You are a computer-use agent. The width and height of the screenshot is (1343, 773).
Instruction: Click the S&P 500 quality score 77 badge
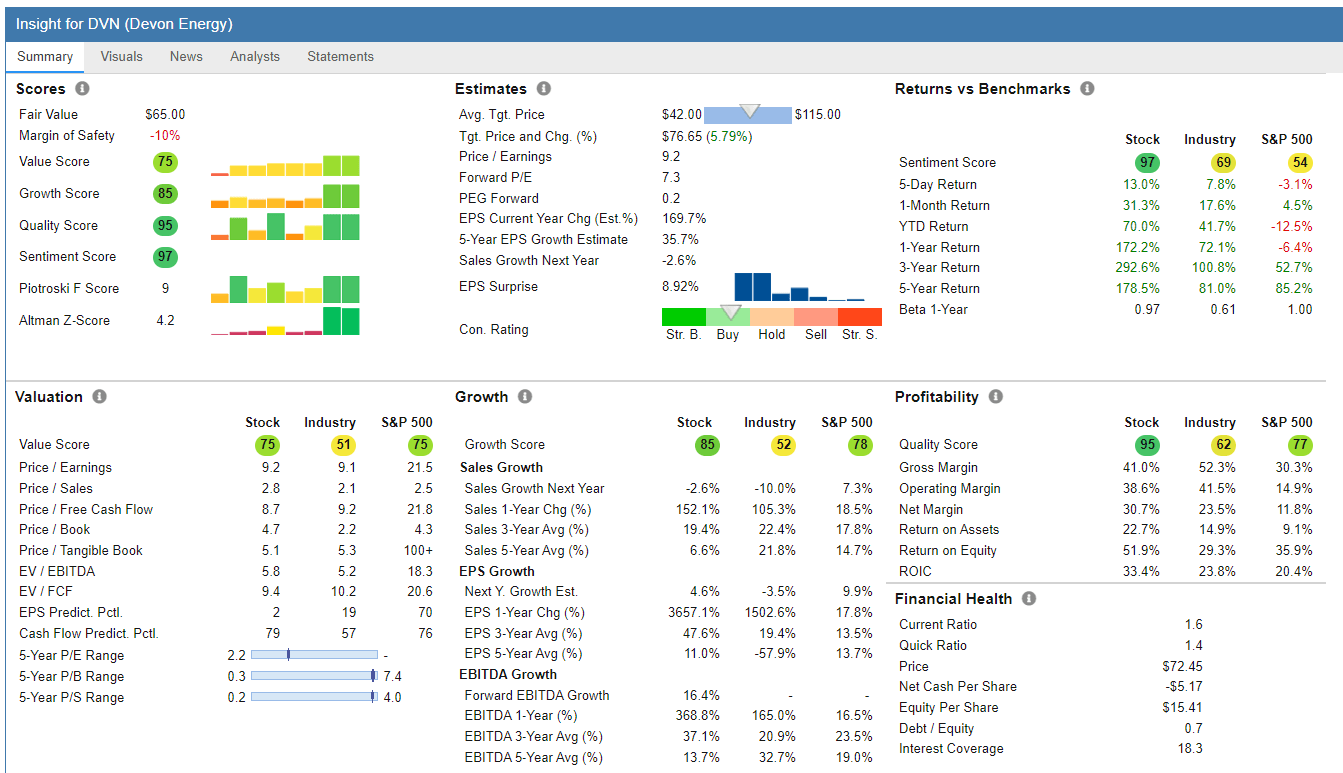coord(1300,445)
